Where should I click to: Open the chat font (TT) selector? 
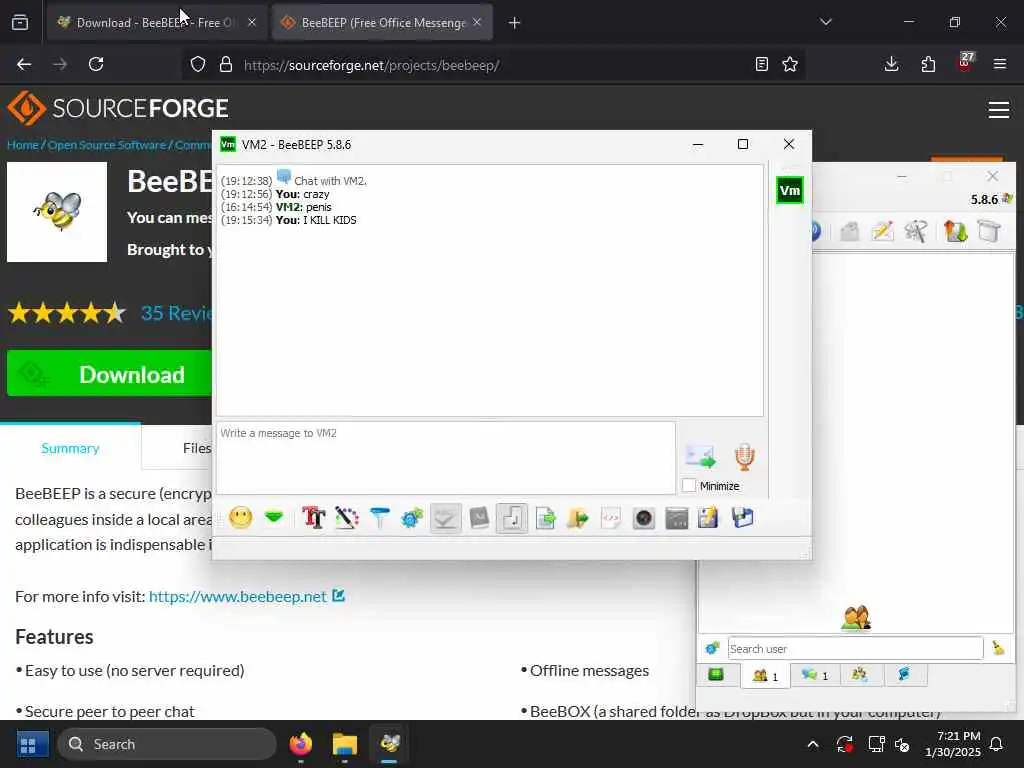click(313, 519)
